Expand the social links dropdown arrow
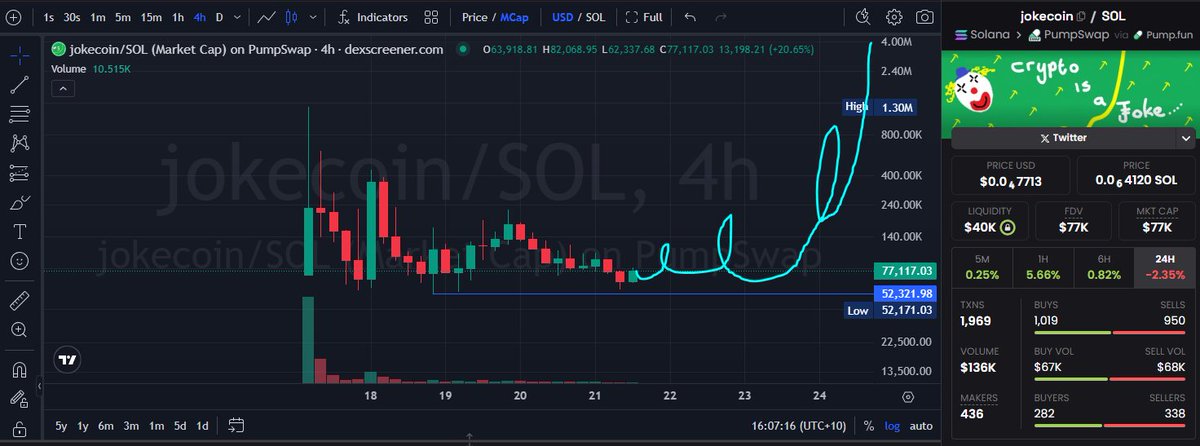Image resolution: width=1200 pixels, height=446 pixels. click(x=1186, y=138)
